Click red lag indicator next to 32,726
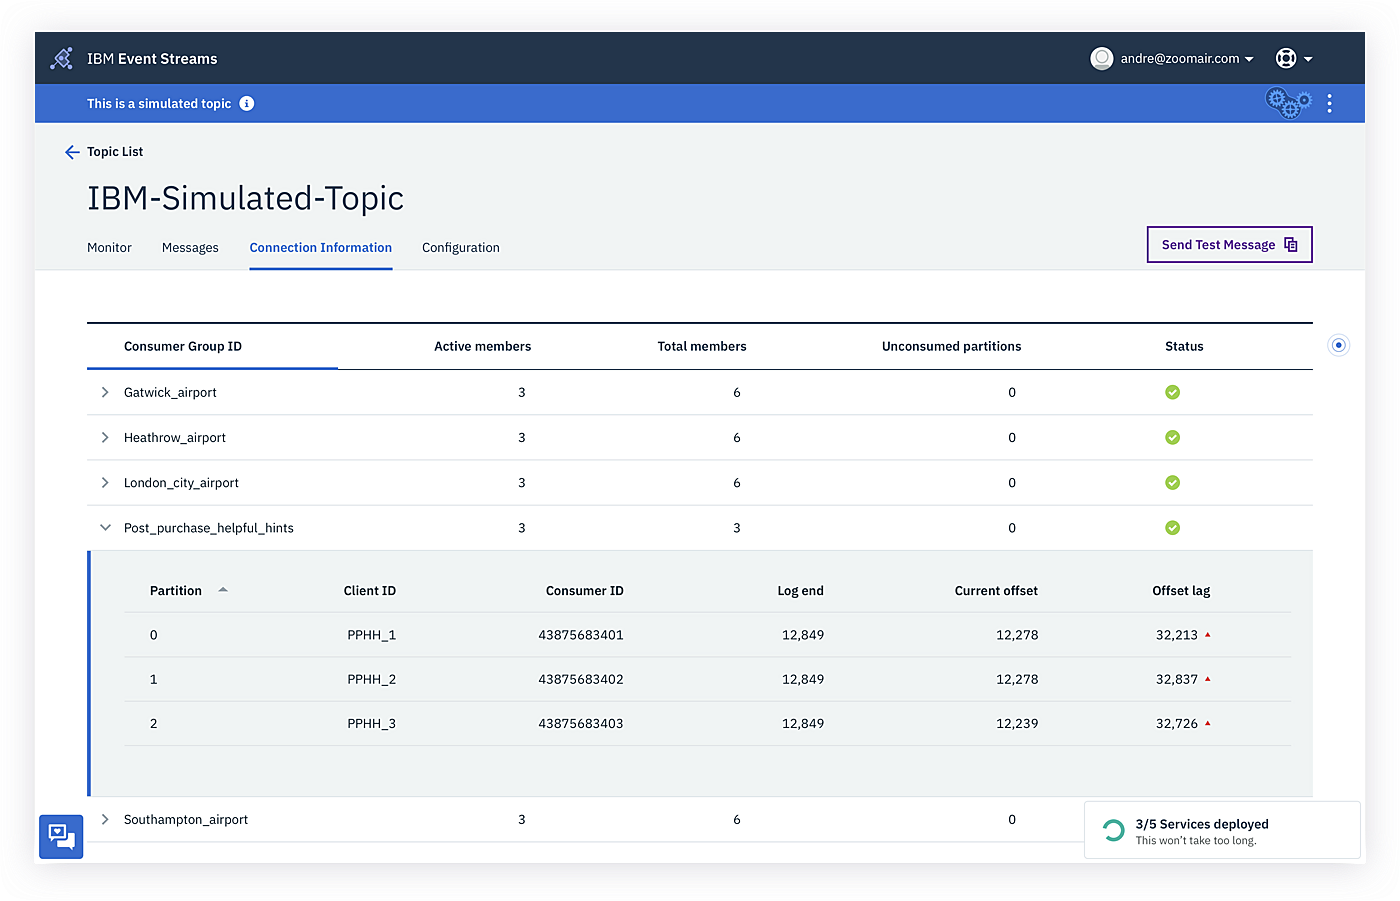 pos(1208,722)
